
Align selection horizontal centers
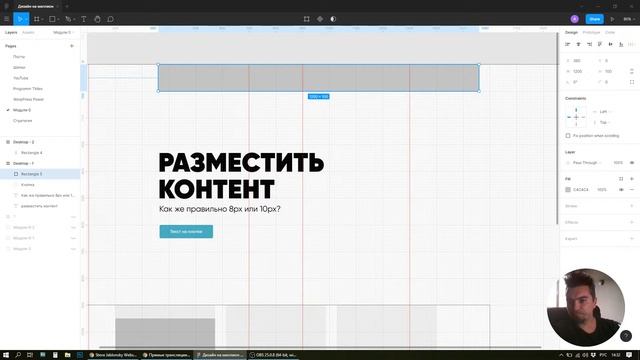click(578, 44)
